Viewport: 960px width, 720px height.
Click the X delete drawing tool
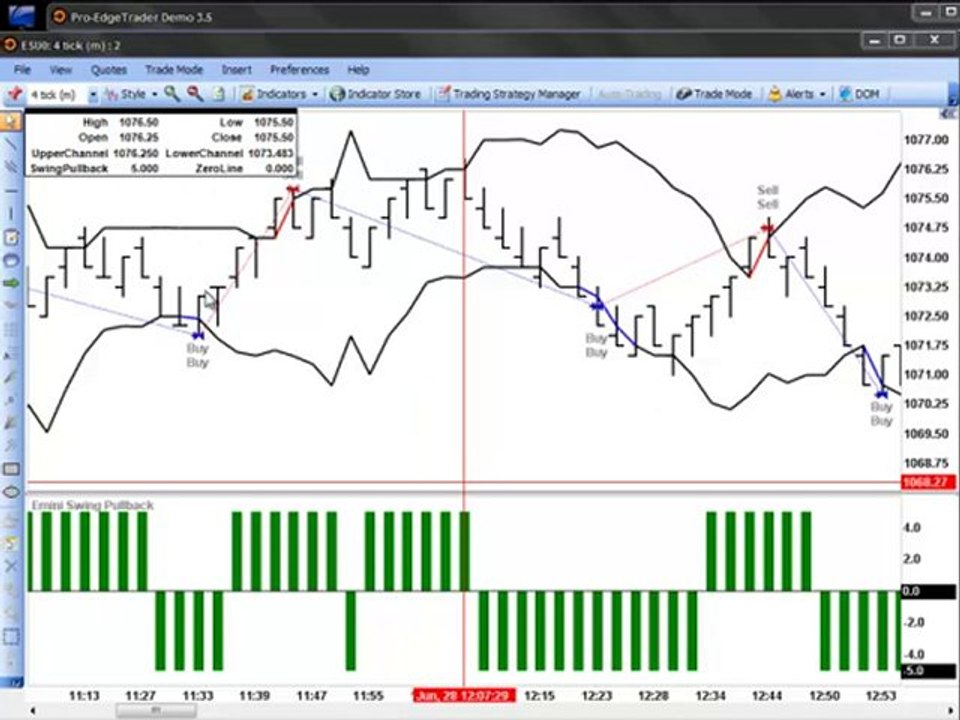[11, 566]
